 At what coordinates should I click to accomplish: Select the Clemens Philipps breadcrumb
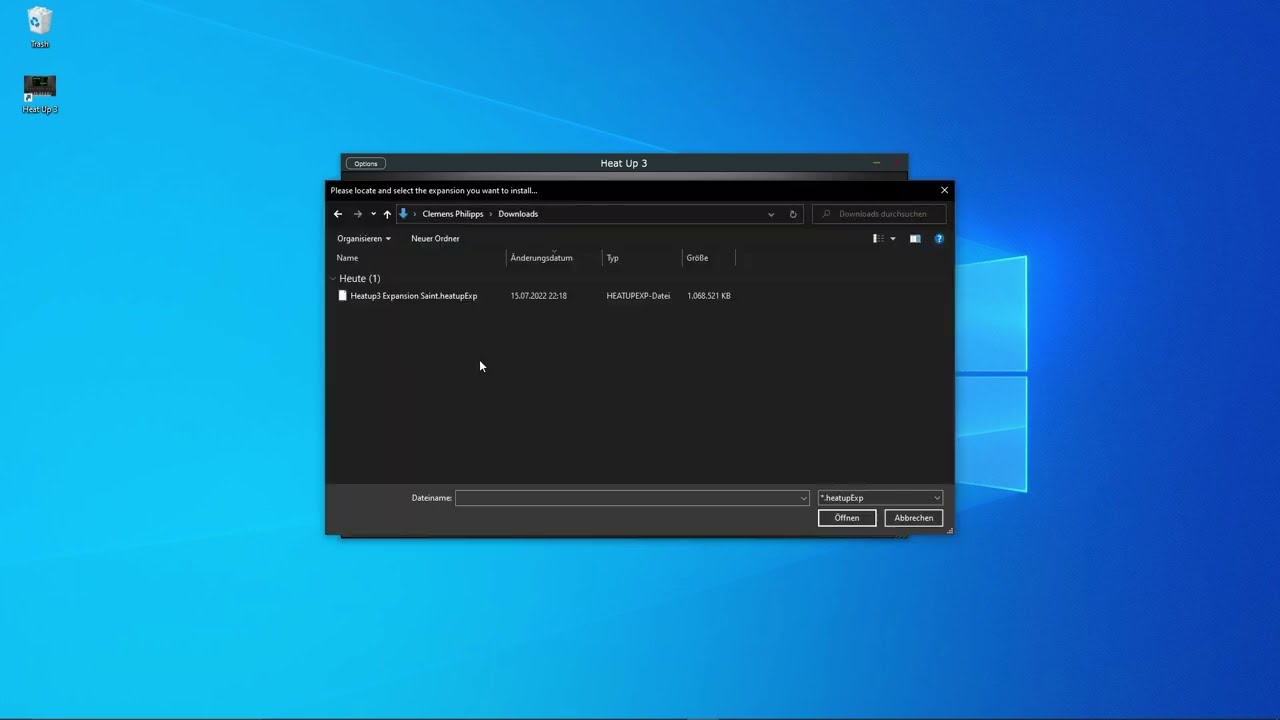click(x=452, y=214)
